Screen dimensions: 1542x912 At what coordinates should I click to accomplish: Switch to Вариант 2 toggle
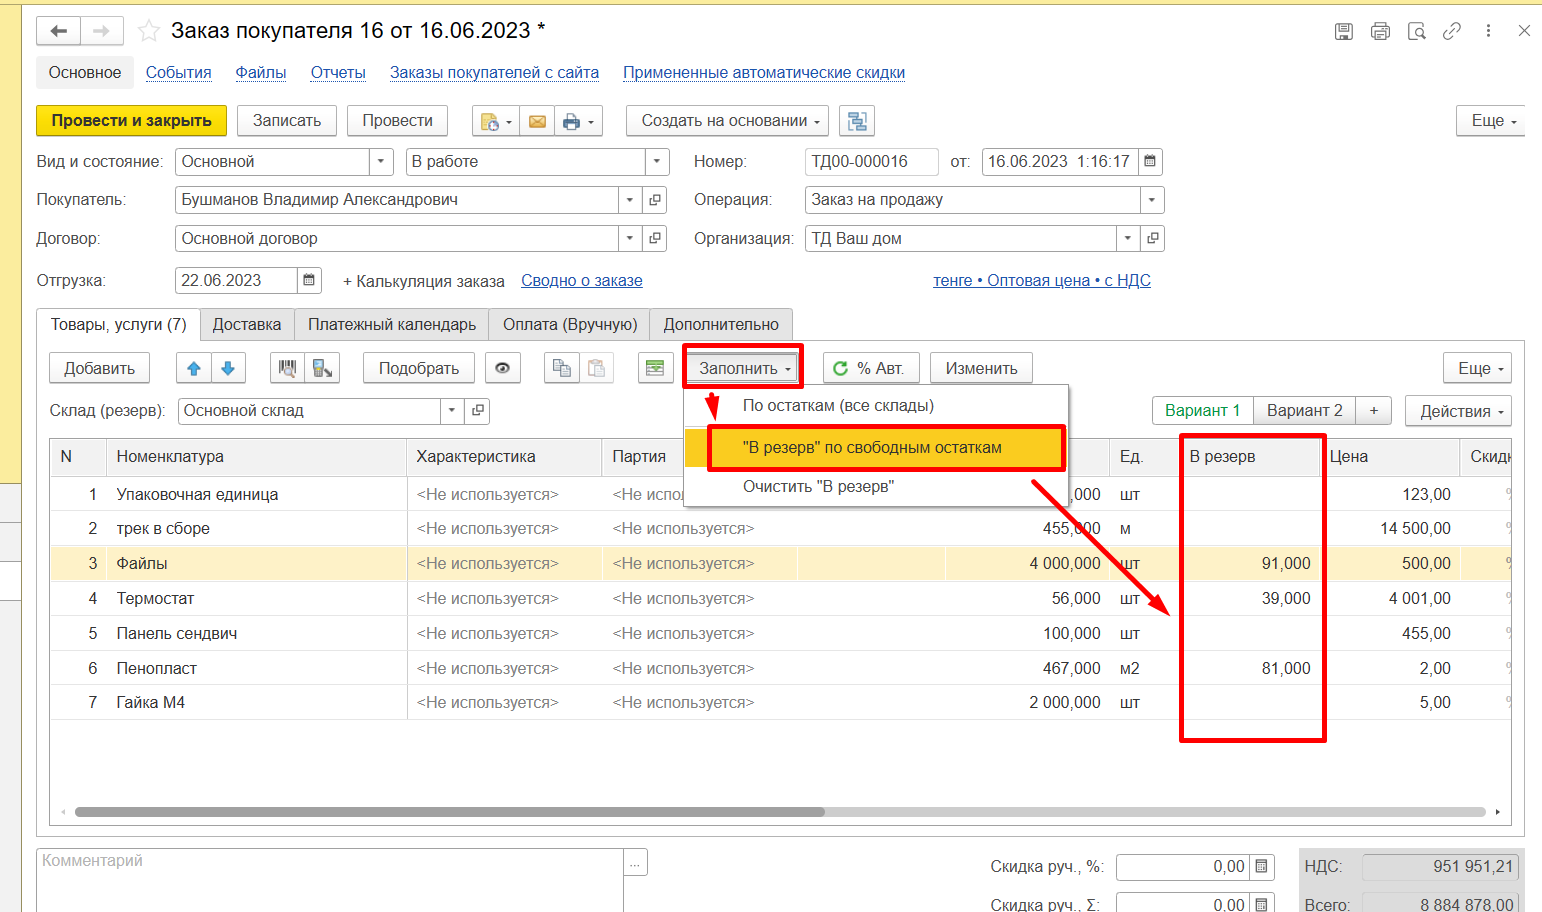click(1304, 410)
